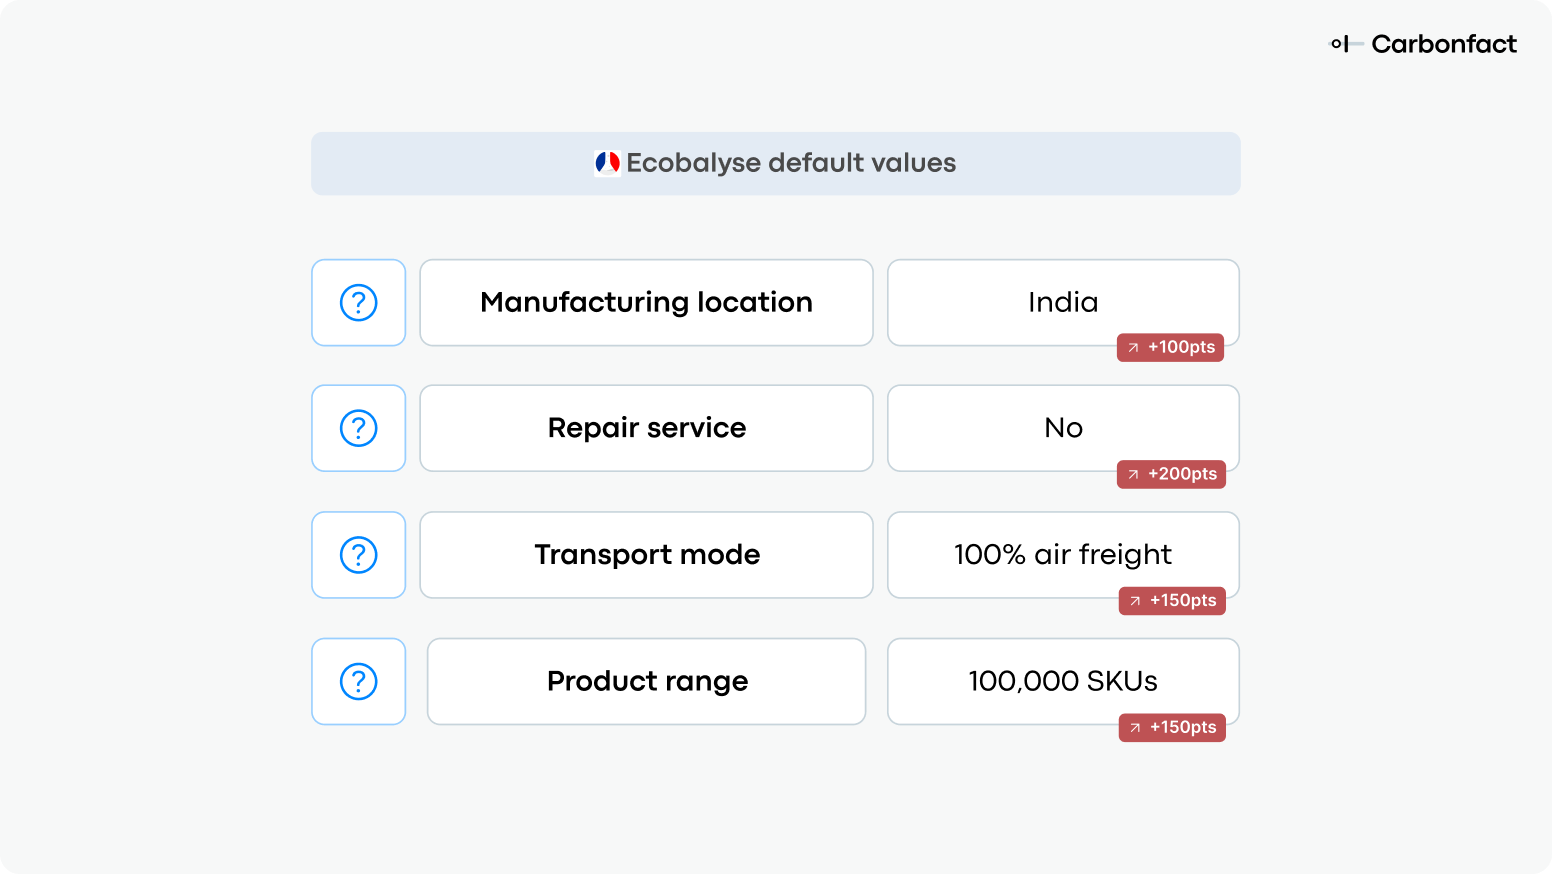Click the India value box

click(1063, 302)
